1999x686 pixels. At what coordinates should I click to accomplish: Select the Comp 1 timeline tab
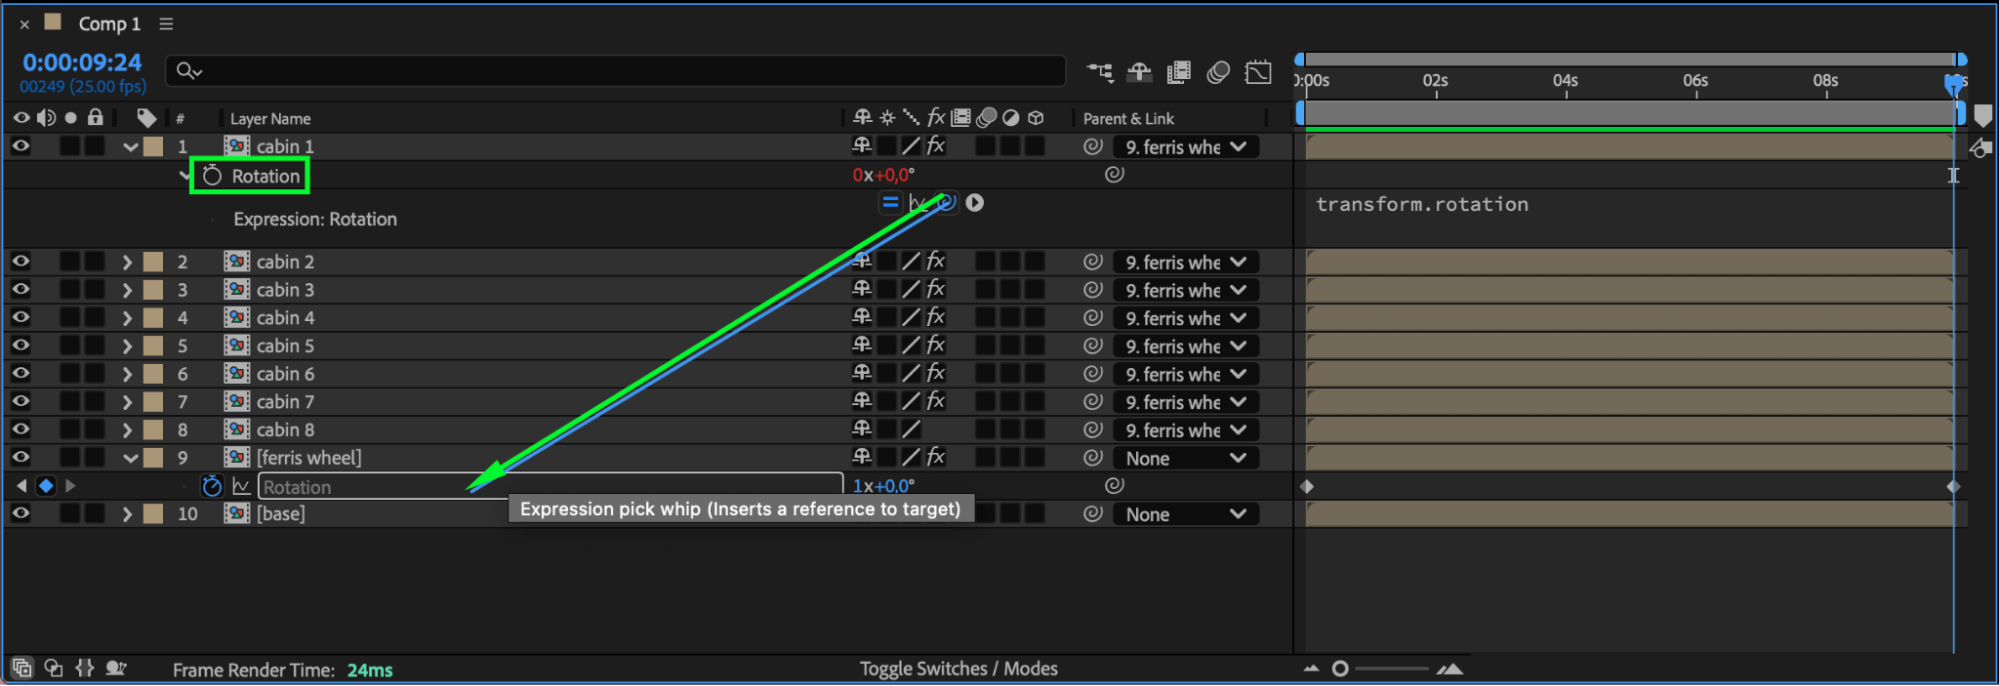click(109, 23)
